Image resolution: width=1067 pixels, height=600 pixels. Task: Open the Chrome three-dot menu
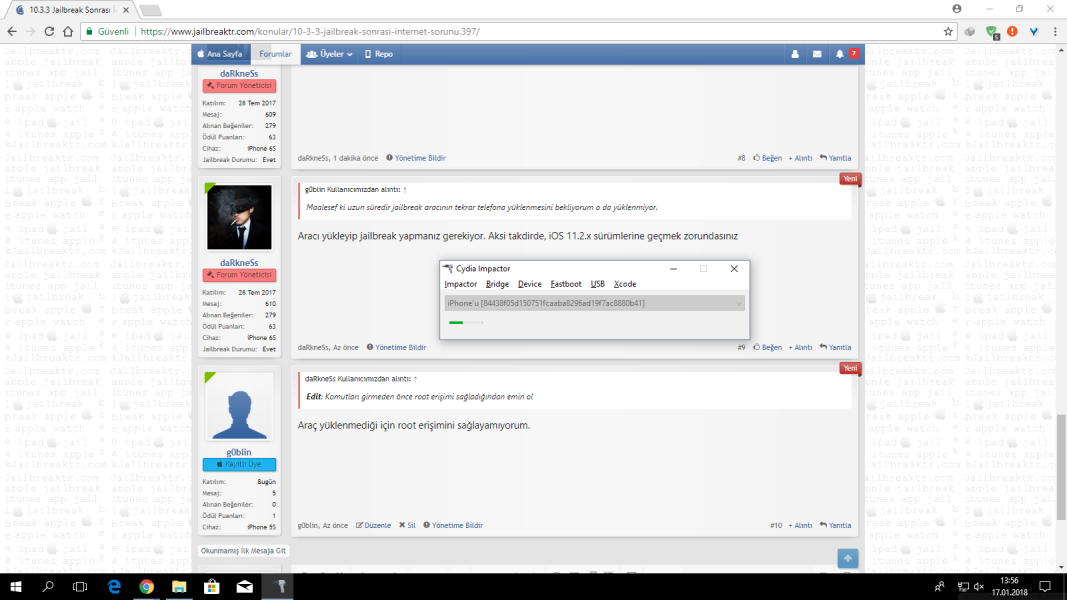[1053, 31]
